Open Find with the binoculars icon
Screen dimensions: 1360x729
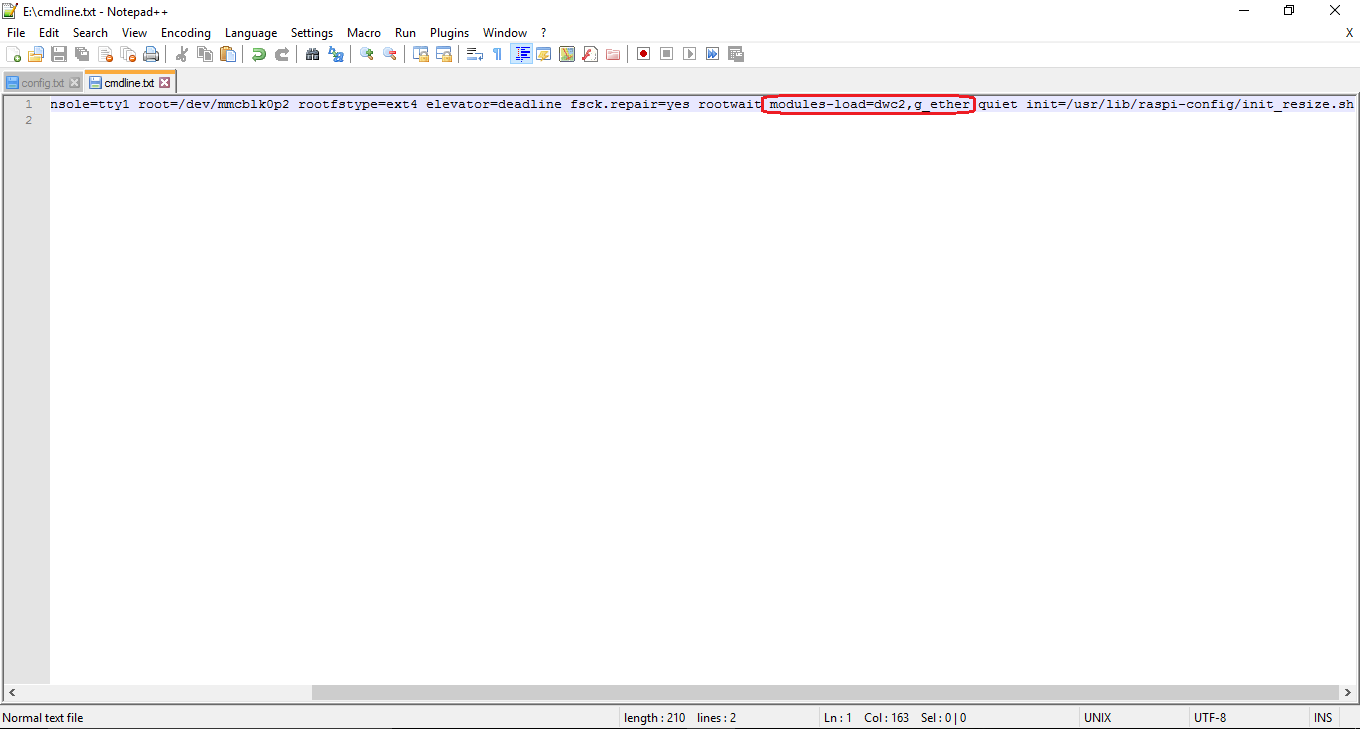pyautogui.click(x=312, y=54)
